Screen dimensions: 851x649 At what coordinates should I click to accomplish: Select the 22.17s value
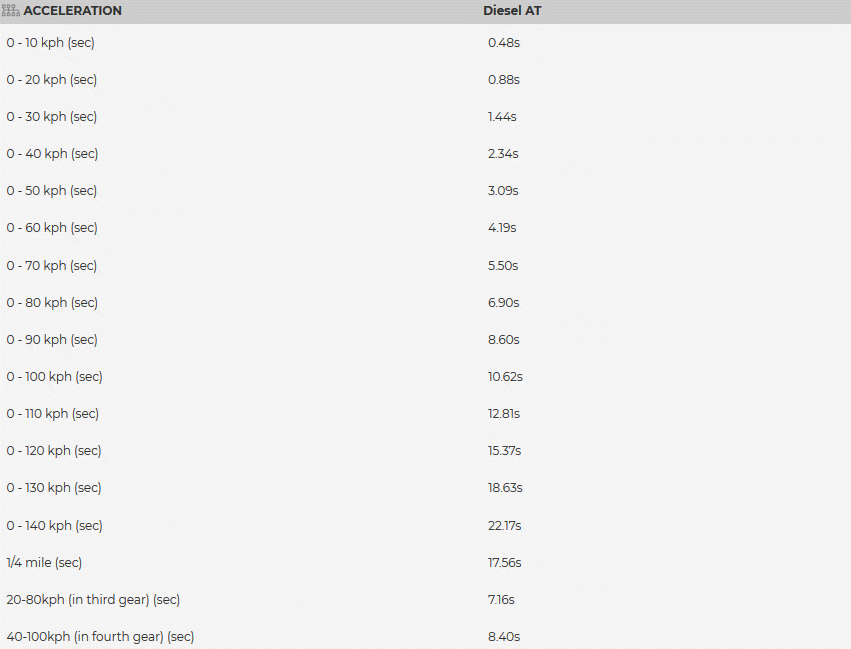(x=505, y=526)
